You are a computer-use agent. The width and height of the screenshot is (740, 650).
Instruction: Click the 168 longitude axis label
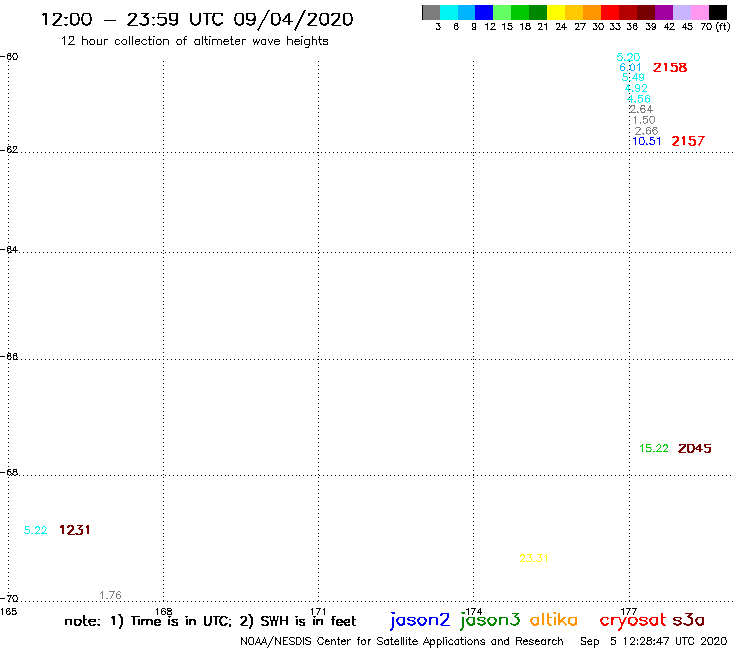pyautogui.click(x=164, y=611)
